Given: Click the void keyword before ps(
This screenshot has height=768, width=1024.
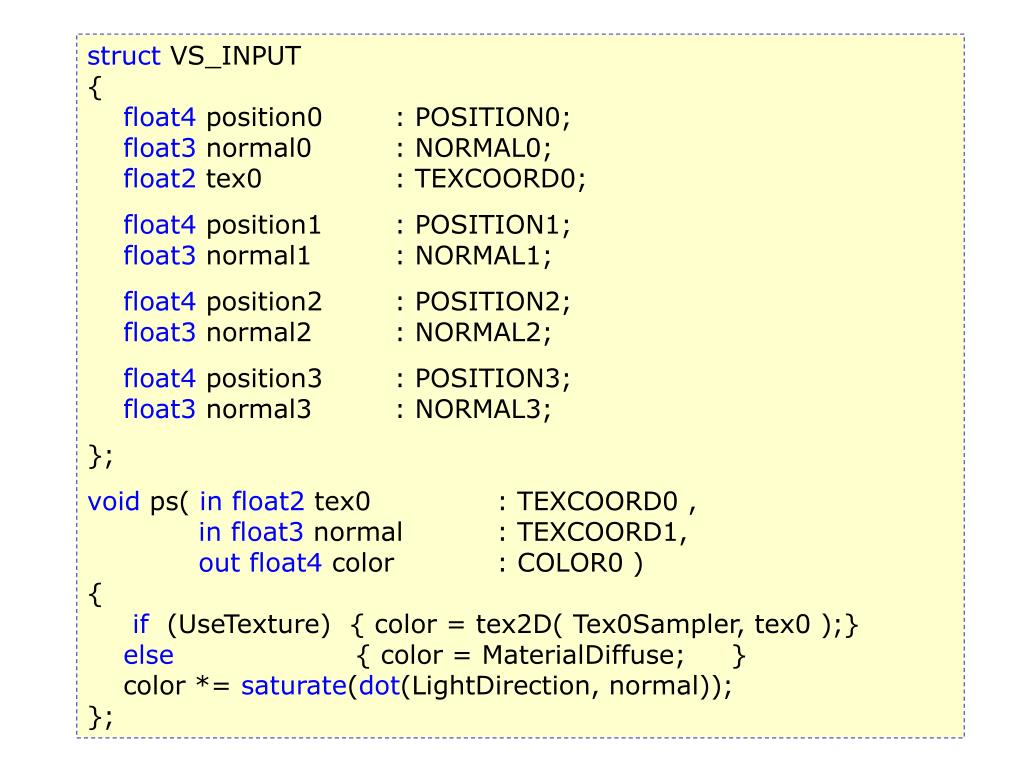Looking at the screenshot, I should point(114,502).
